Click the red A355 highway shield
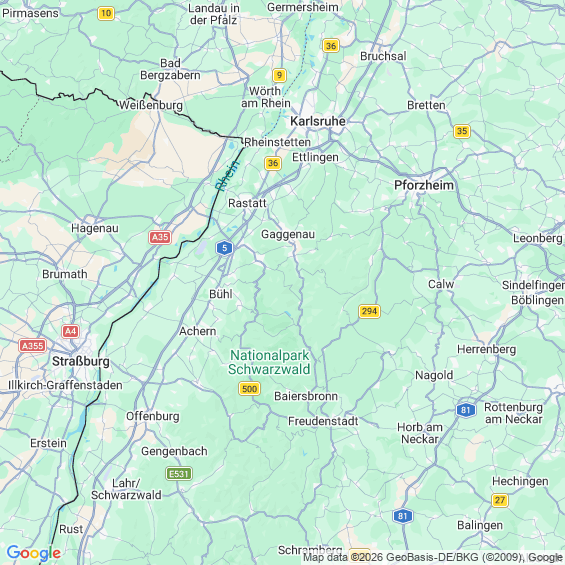Screen dimensions: 565x565 [32, 346]
